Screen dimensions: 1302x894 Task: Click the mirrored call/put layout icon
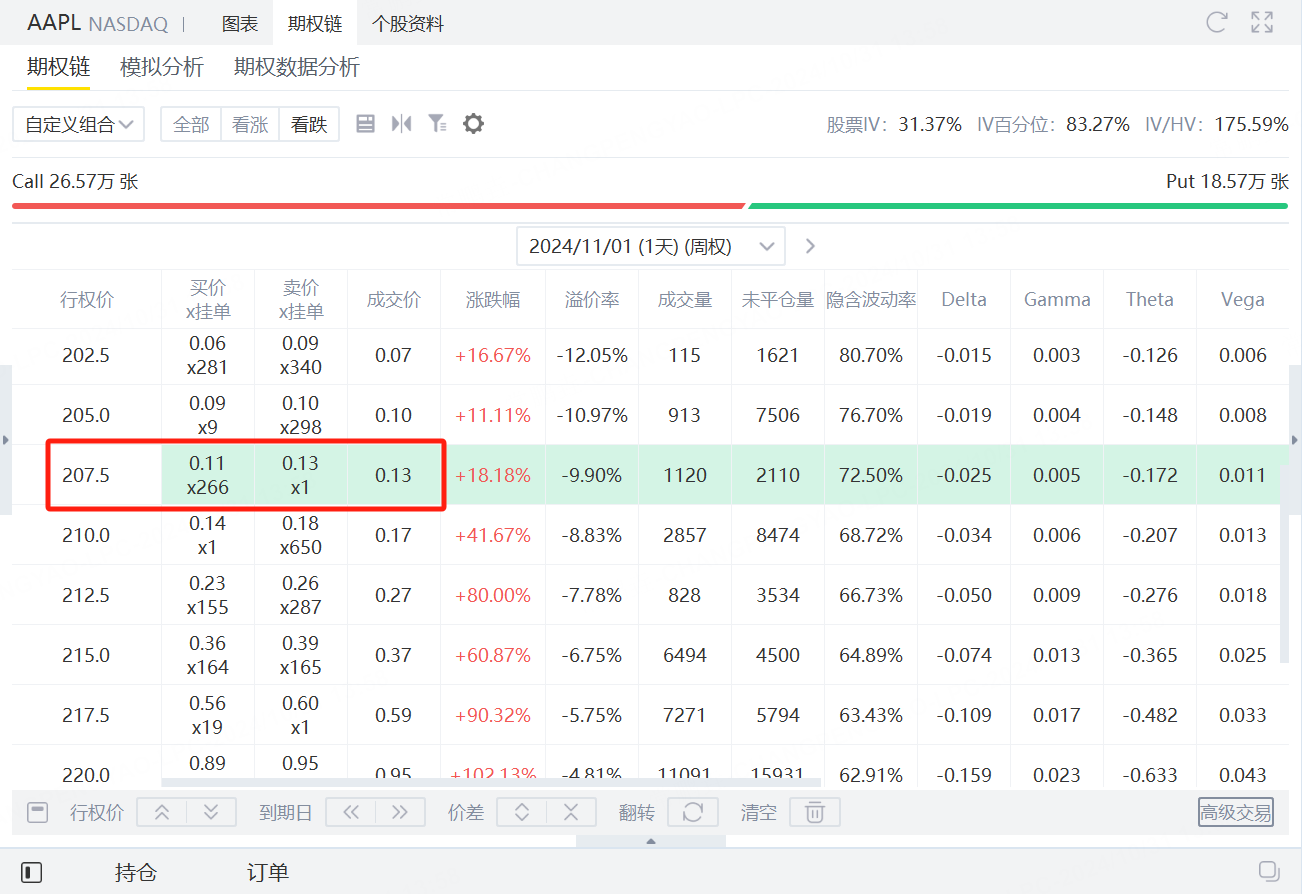[x=401, y=124]
